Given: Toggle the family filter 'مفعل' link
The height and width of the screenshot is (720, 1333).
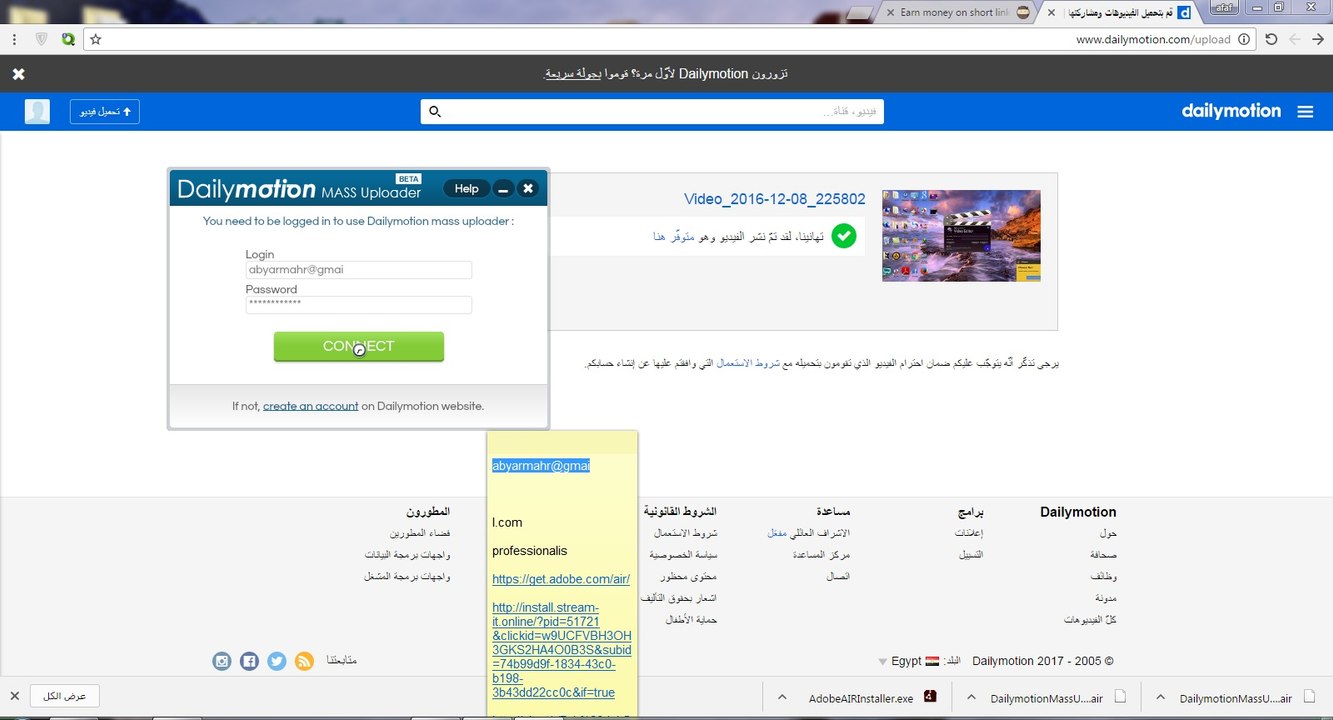Looking at the screenshot, I should coord(777,534).
